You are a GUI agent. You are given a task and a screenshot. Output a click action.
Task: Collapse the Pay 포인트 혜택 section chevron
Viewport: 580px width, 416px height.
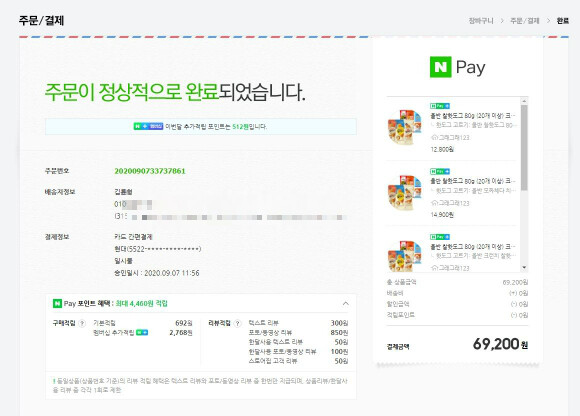(345, 304)
